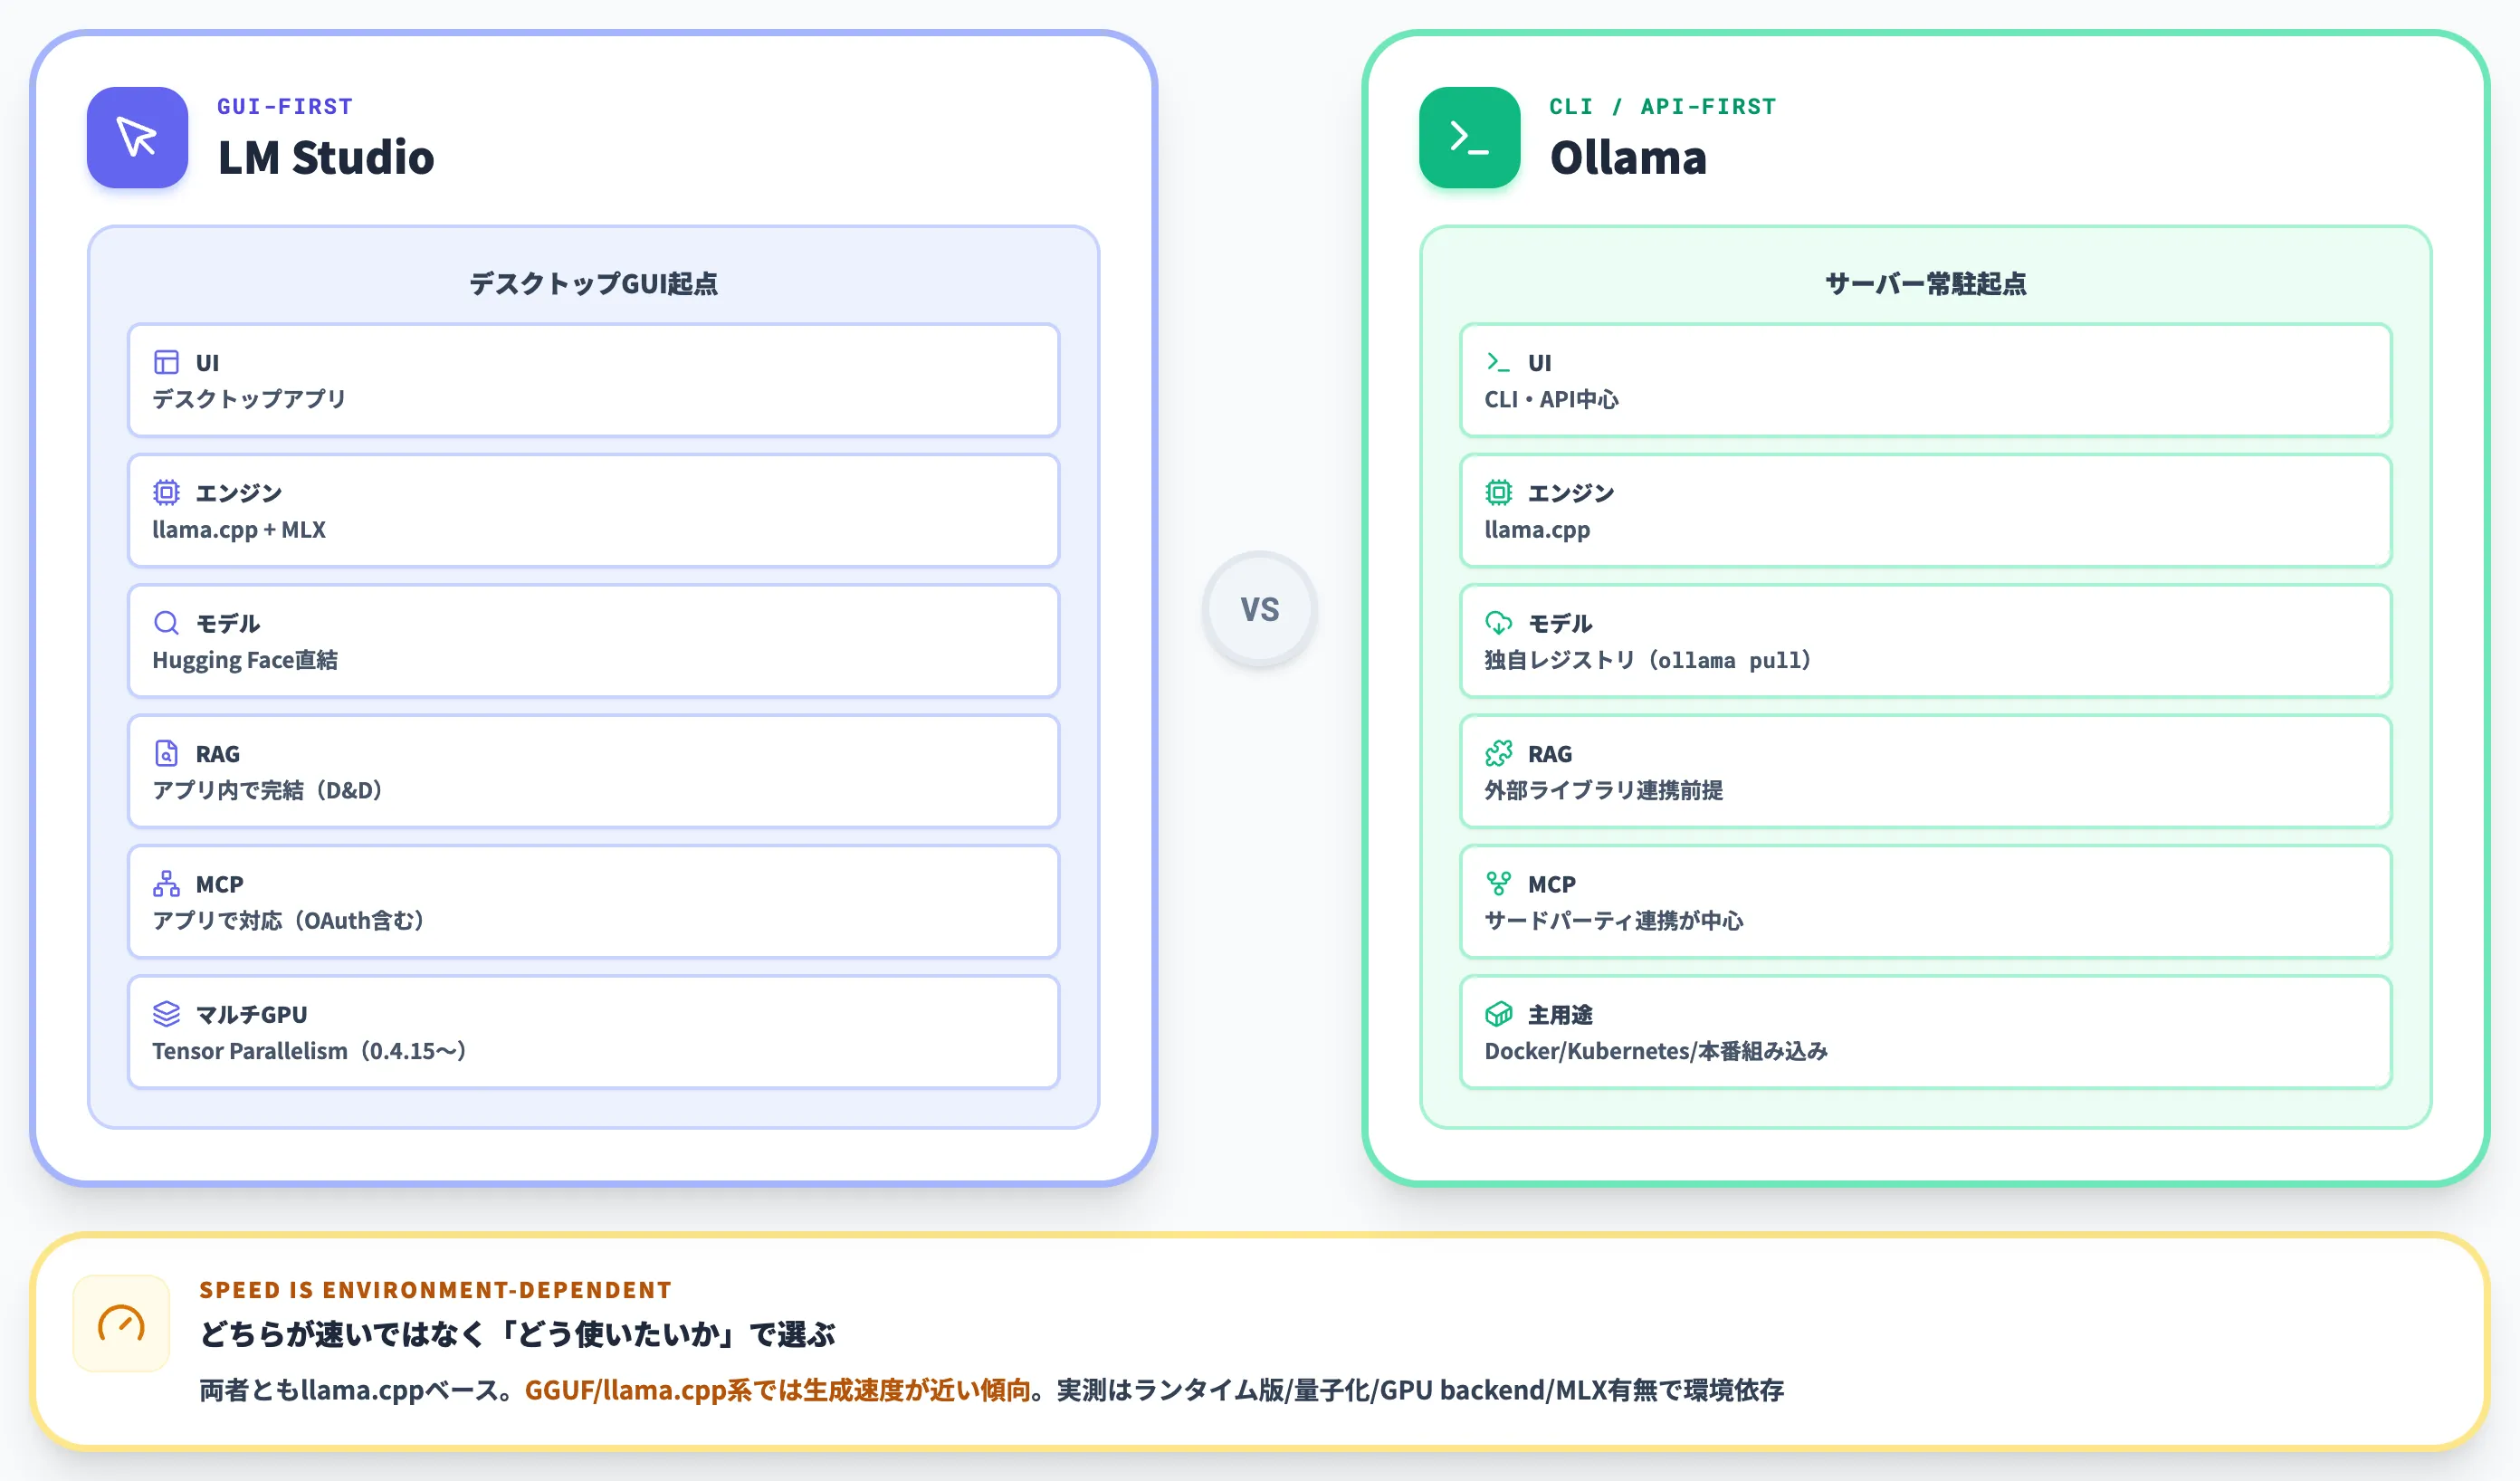Click the cloud download icon in Ollama モデル row
The height and width of the screenshot is (1481, 2520).
coord(1498,623)
